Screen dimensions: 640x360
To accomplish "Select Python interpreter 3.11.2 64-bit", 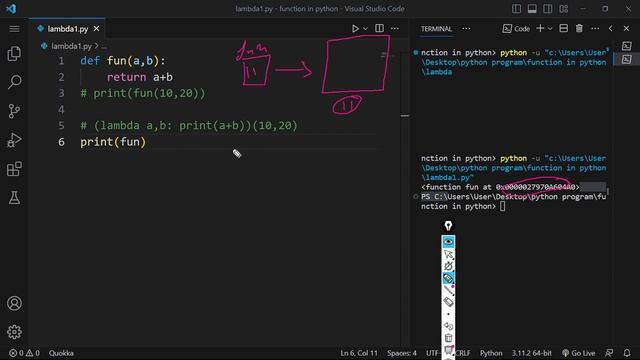I will click(532, 353).
